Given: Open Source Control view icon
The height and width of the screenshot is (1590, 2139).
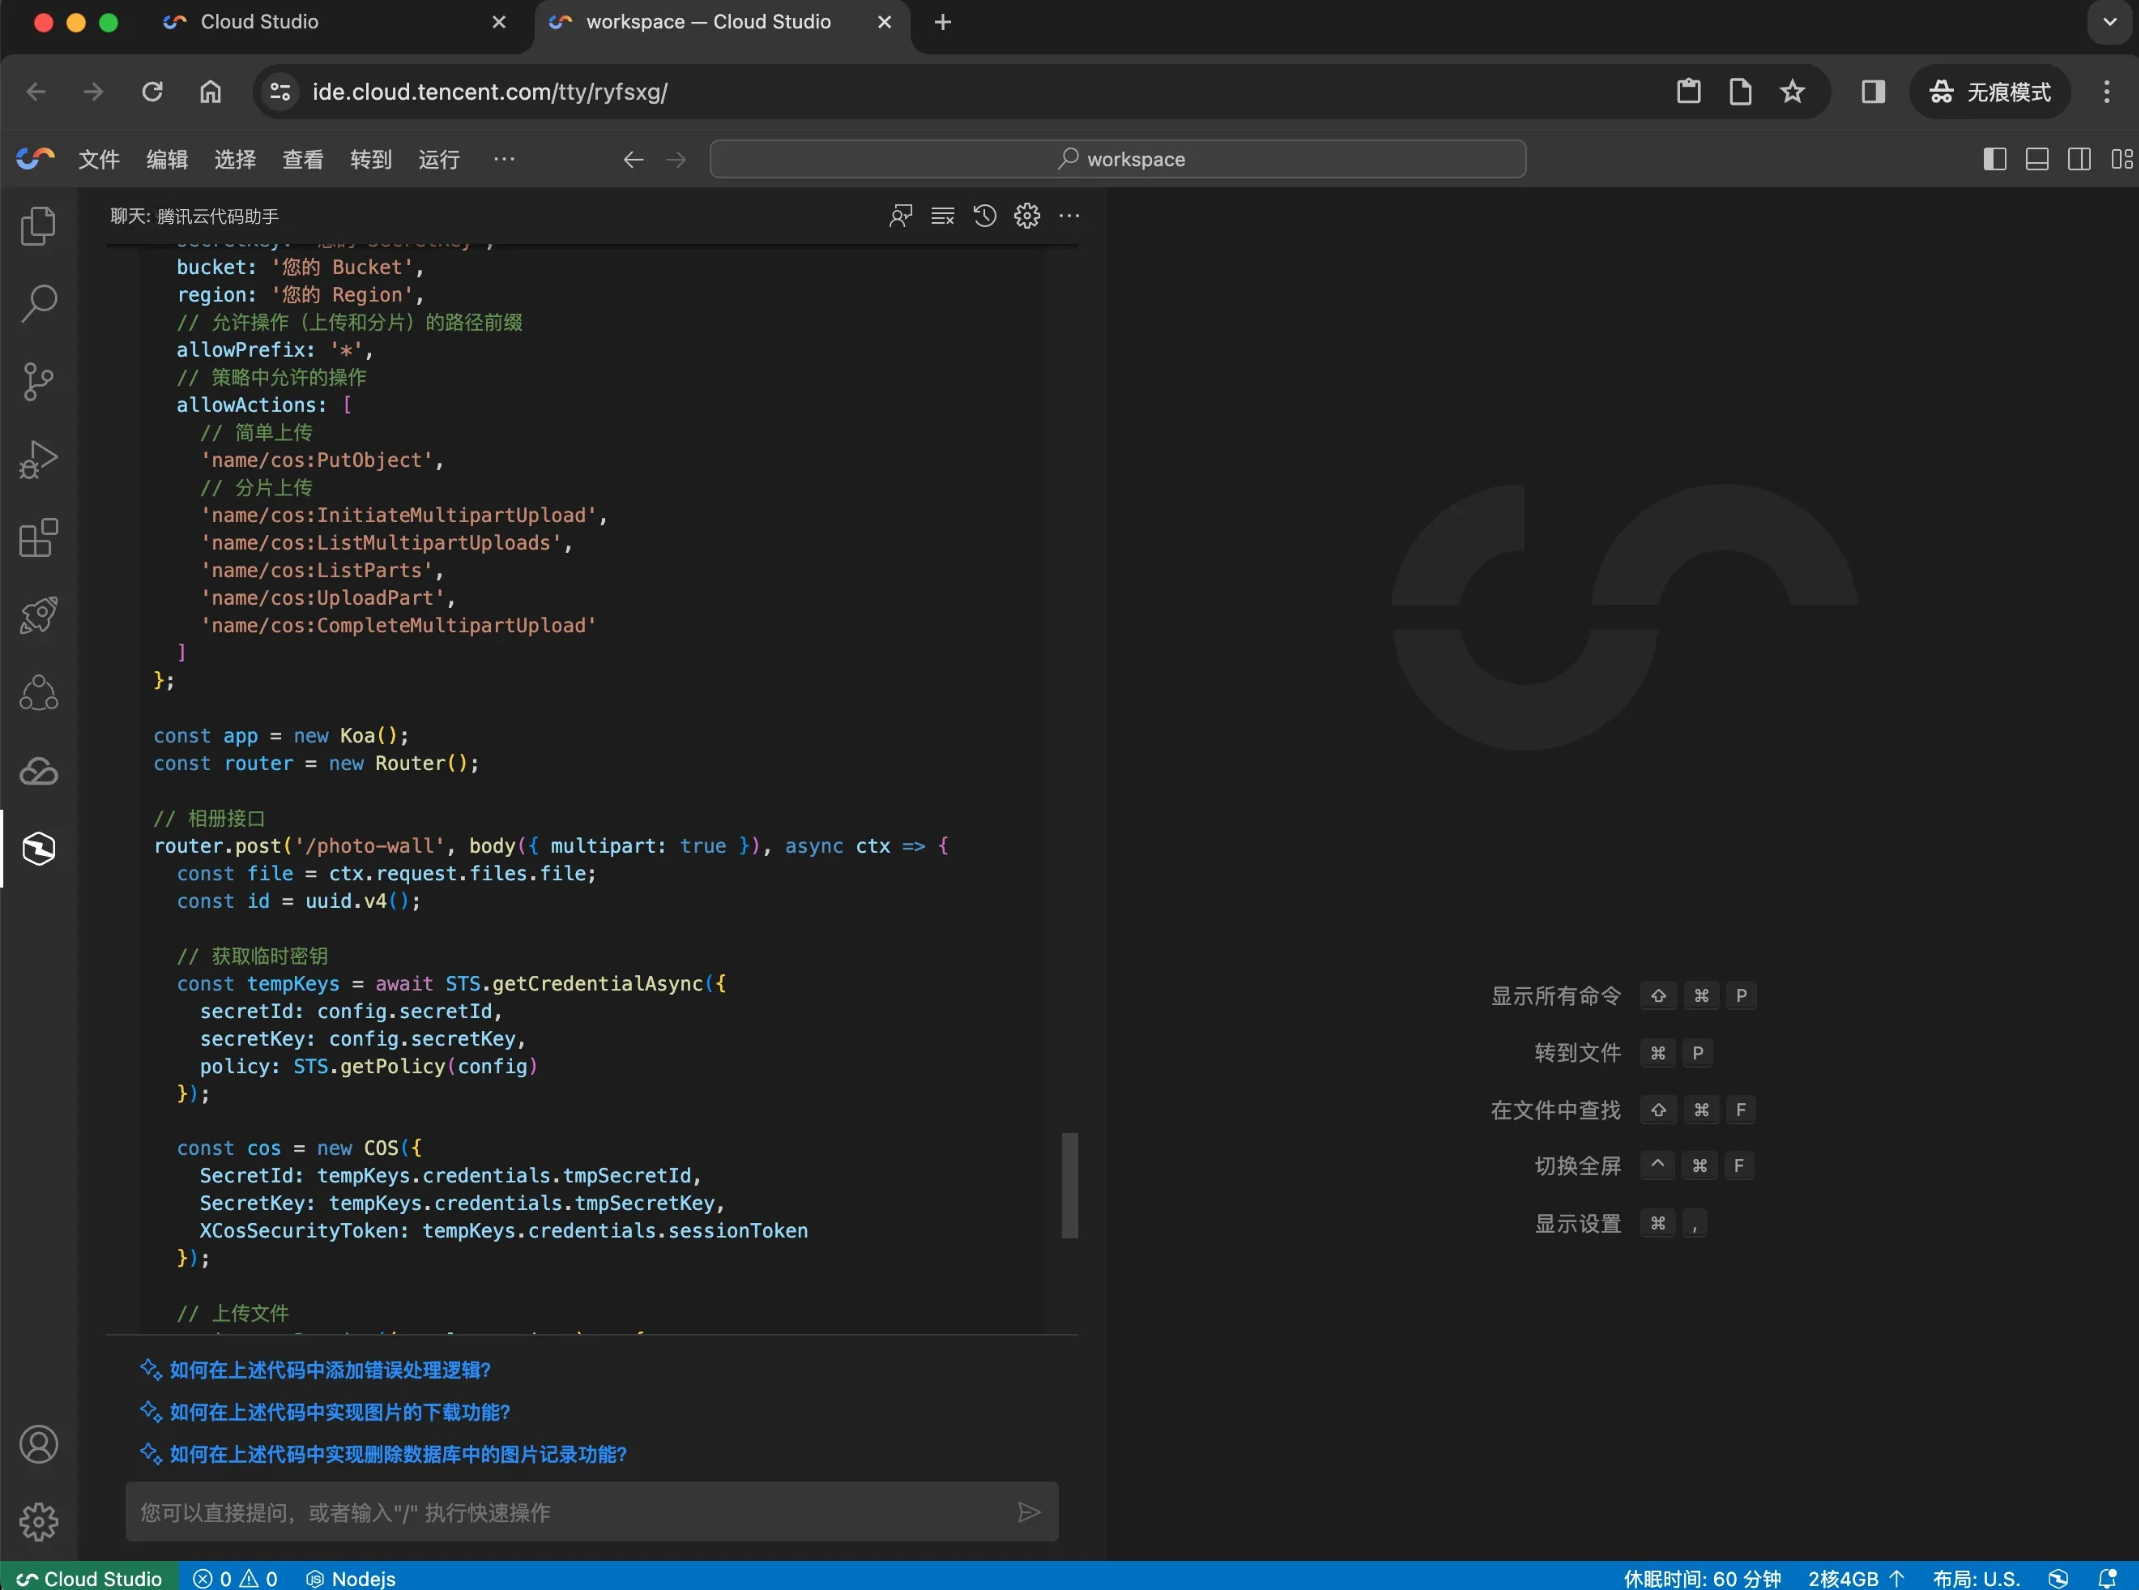Looking at the screenshot, I should [x=38, y=381].
